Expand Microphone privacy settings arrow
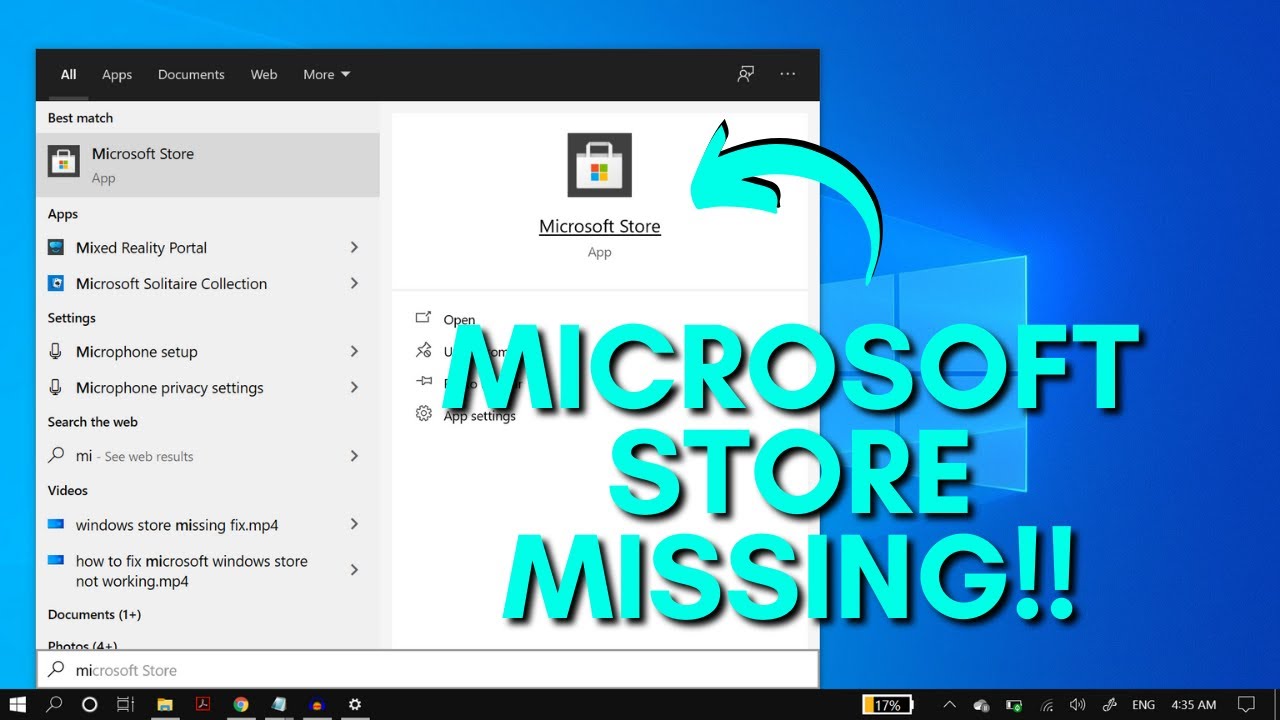The width and height of the screenshot is (1280, 720). coord(354,387)
